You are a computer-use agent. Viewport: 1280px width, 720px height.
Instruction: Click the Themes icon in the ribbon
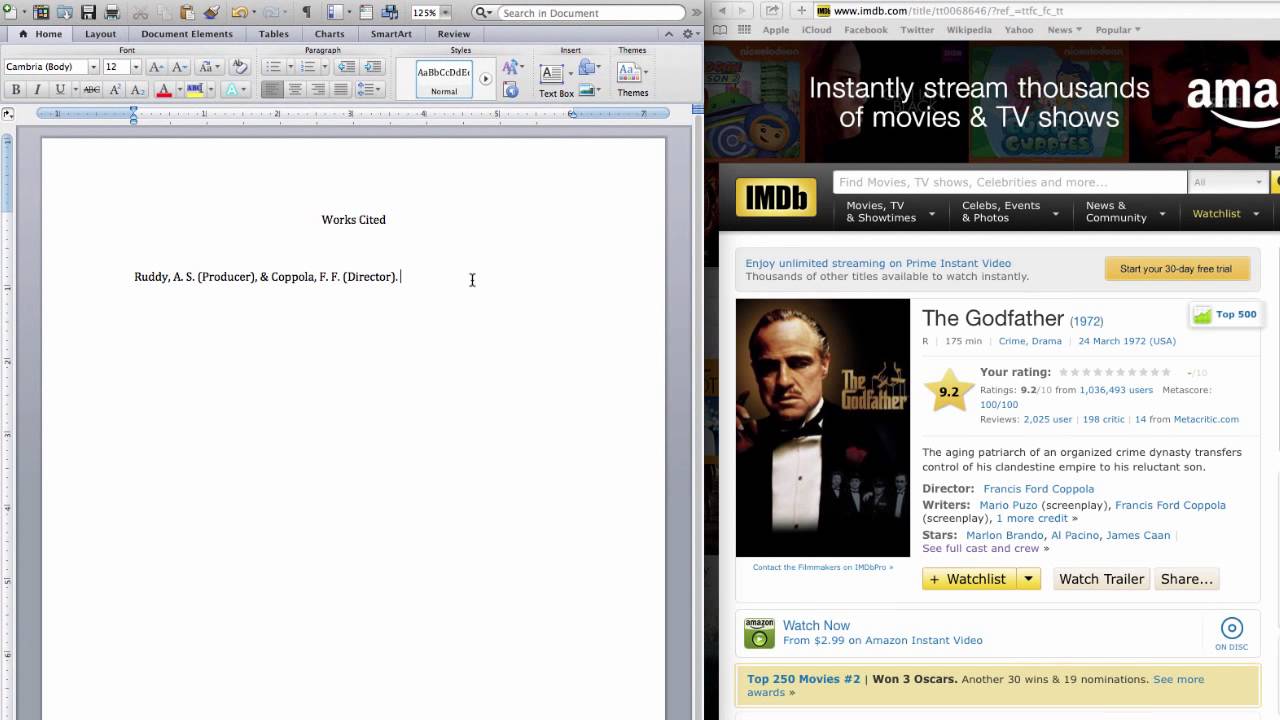[x=628, y=72]
